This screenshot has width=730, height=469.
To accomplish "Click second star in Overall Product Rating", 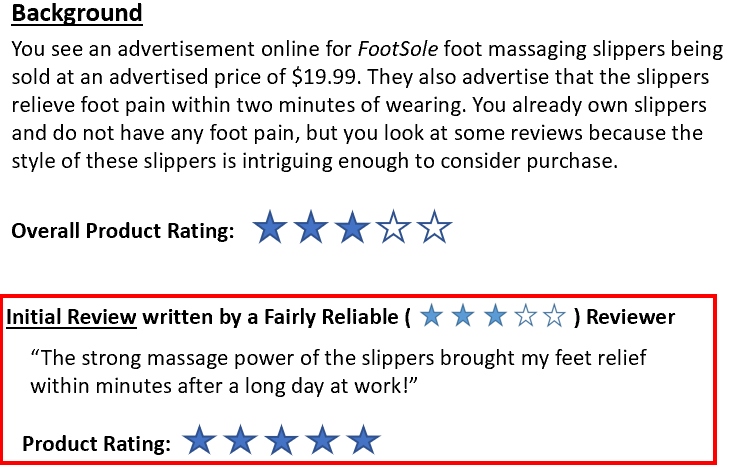I will (x=311, y=230).
